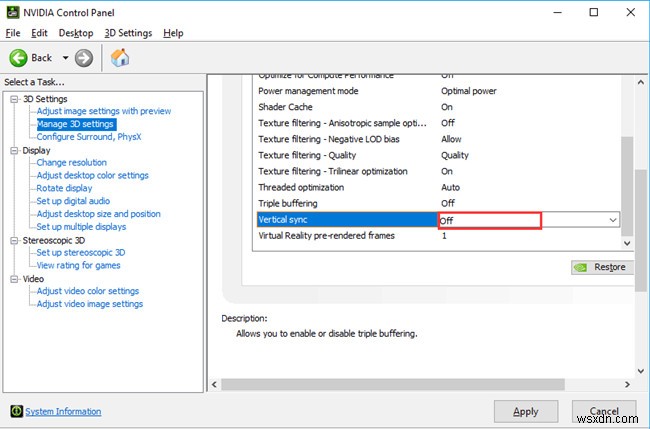This screenshot has height=429, width=650.
Task: Click the System Information icon
Action: (16, 411)
